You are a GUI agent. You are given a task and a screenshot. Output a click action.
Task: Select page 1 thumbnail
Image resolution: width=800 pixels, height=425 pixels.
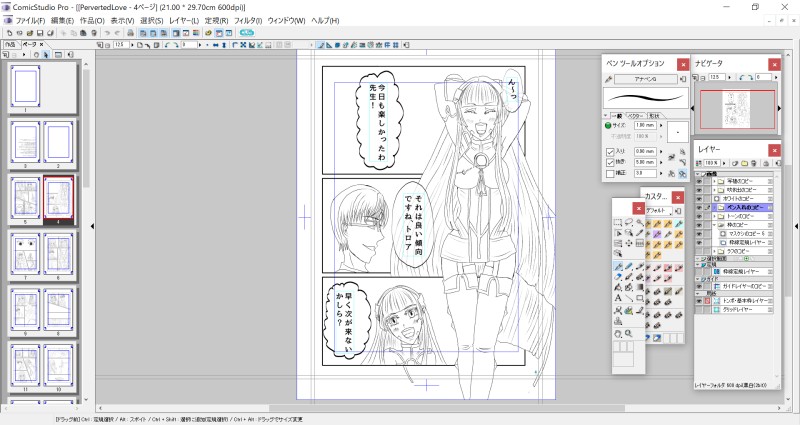(x=25, y=86)
